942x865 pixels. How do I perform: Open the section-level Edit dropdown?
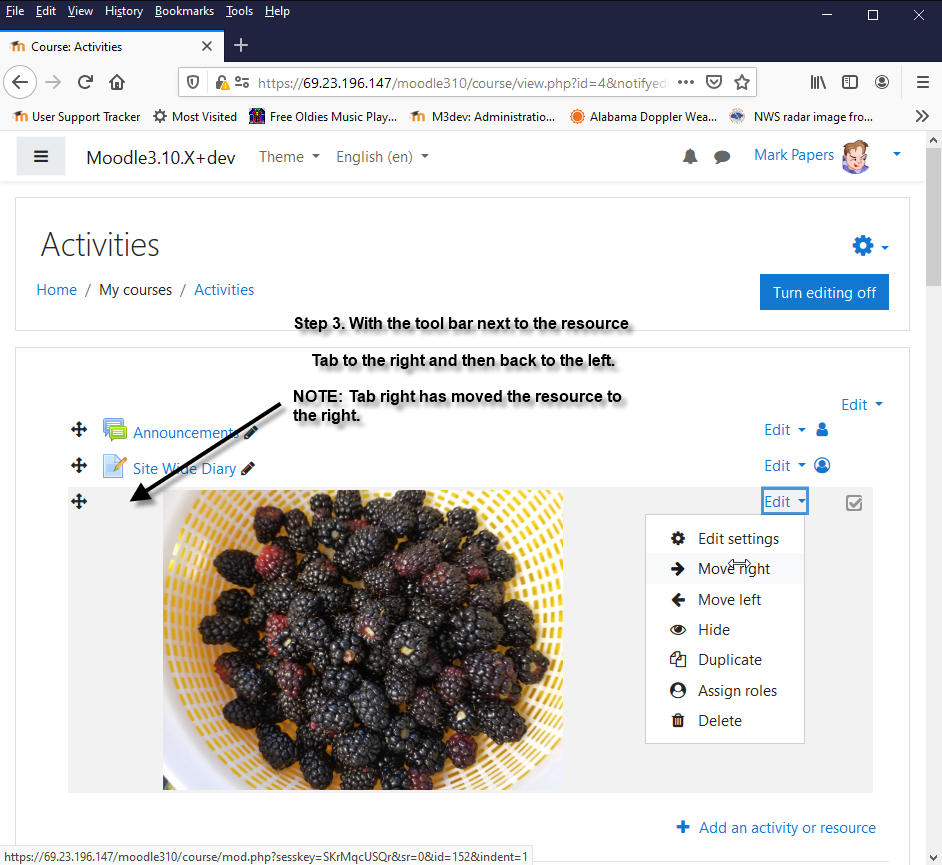(x=862, y=405)
